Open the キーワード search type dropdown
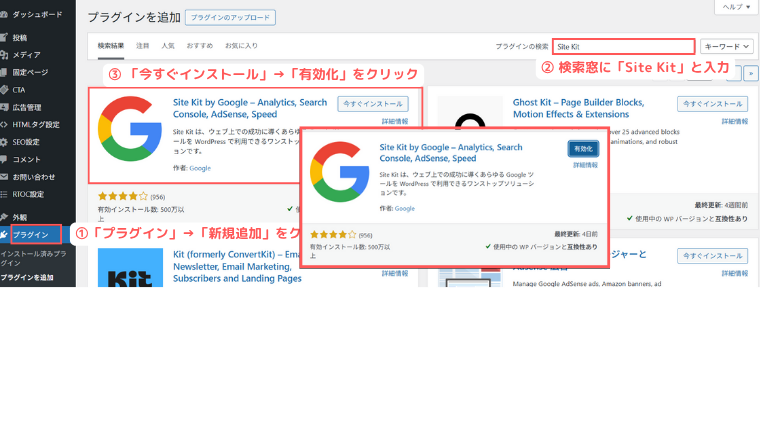The image size is (760, 428). click(726, 47)
